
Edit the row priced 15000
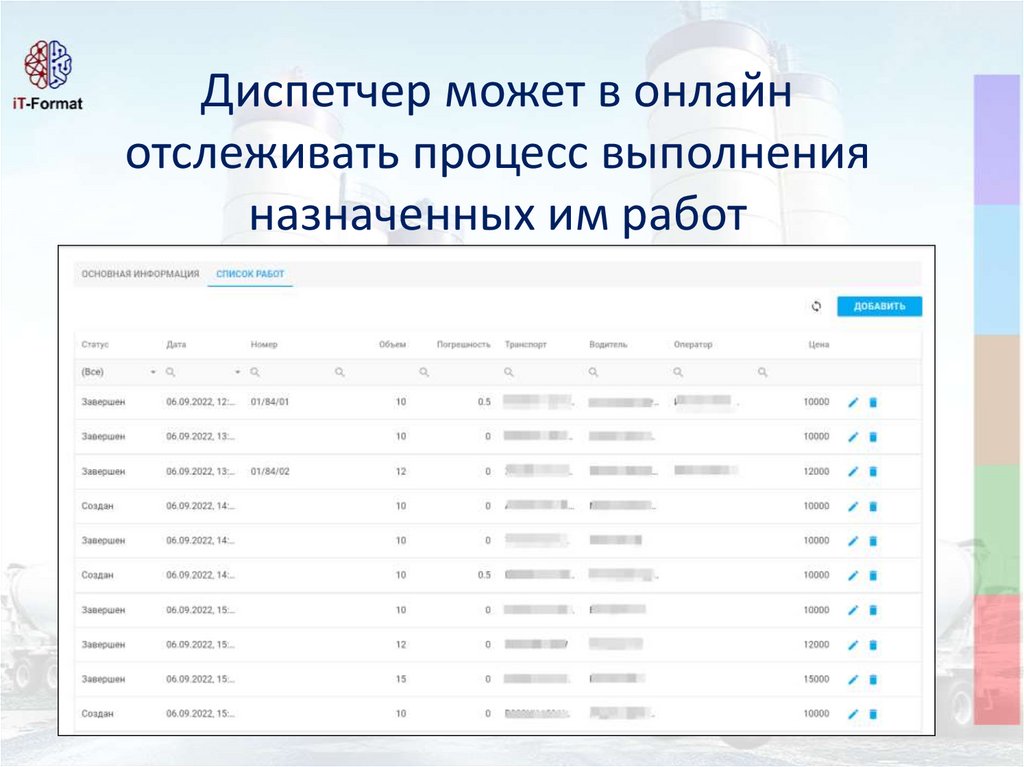853,679
